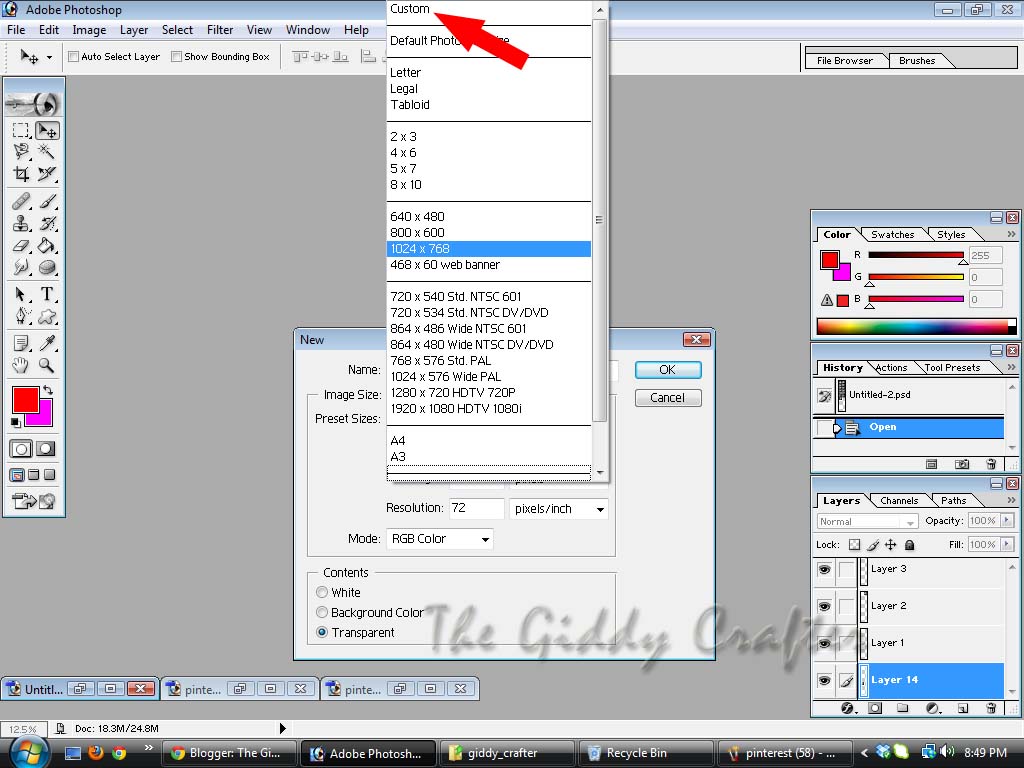Select the Slice tool
This screenshot has width=1024, height=768.
coord(47,174)
